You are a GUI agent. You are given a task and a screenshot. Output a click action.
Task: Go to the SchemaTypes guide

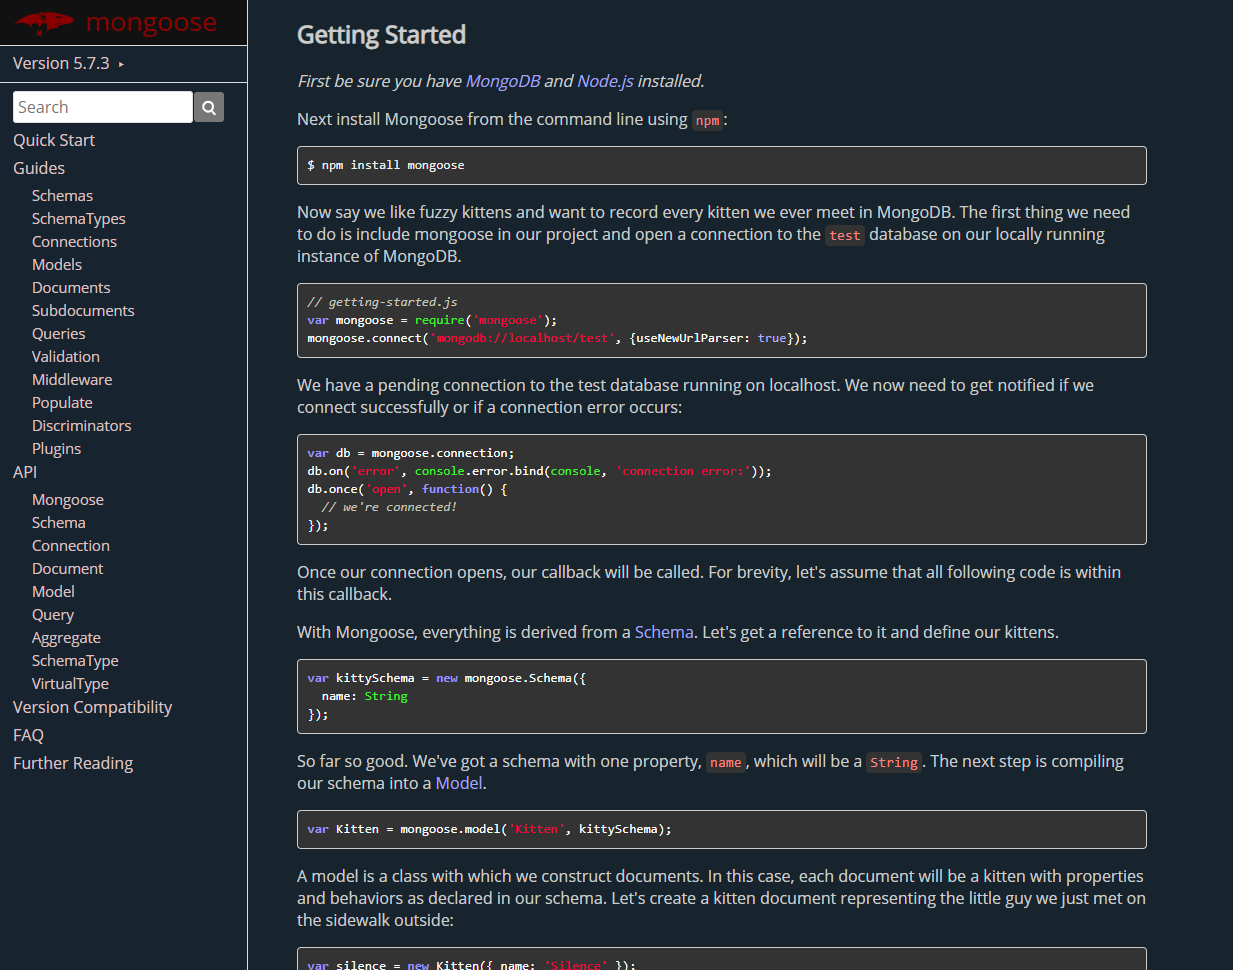79,219
